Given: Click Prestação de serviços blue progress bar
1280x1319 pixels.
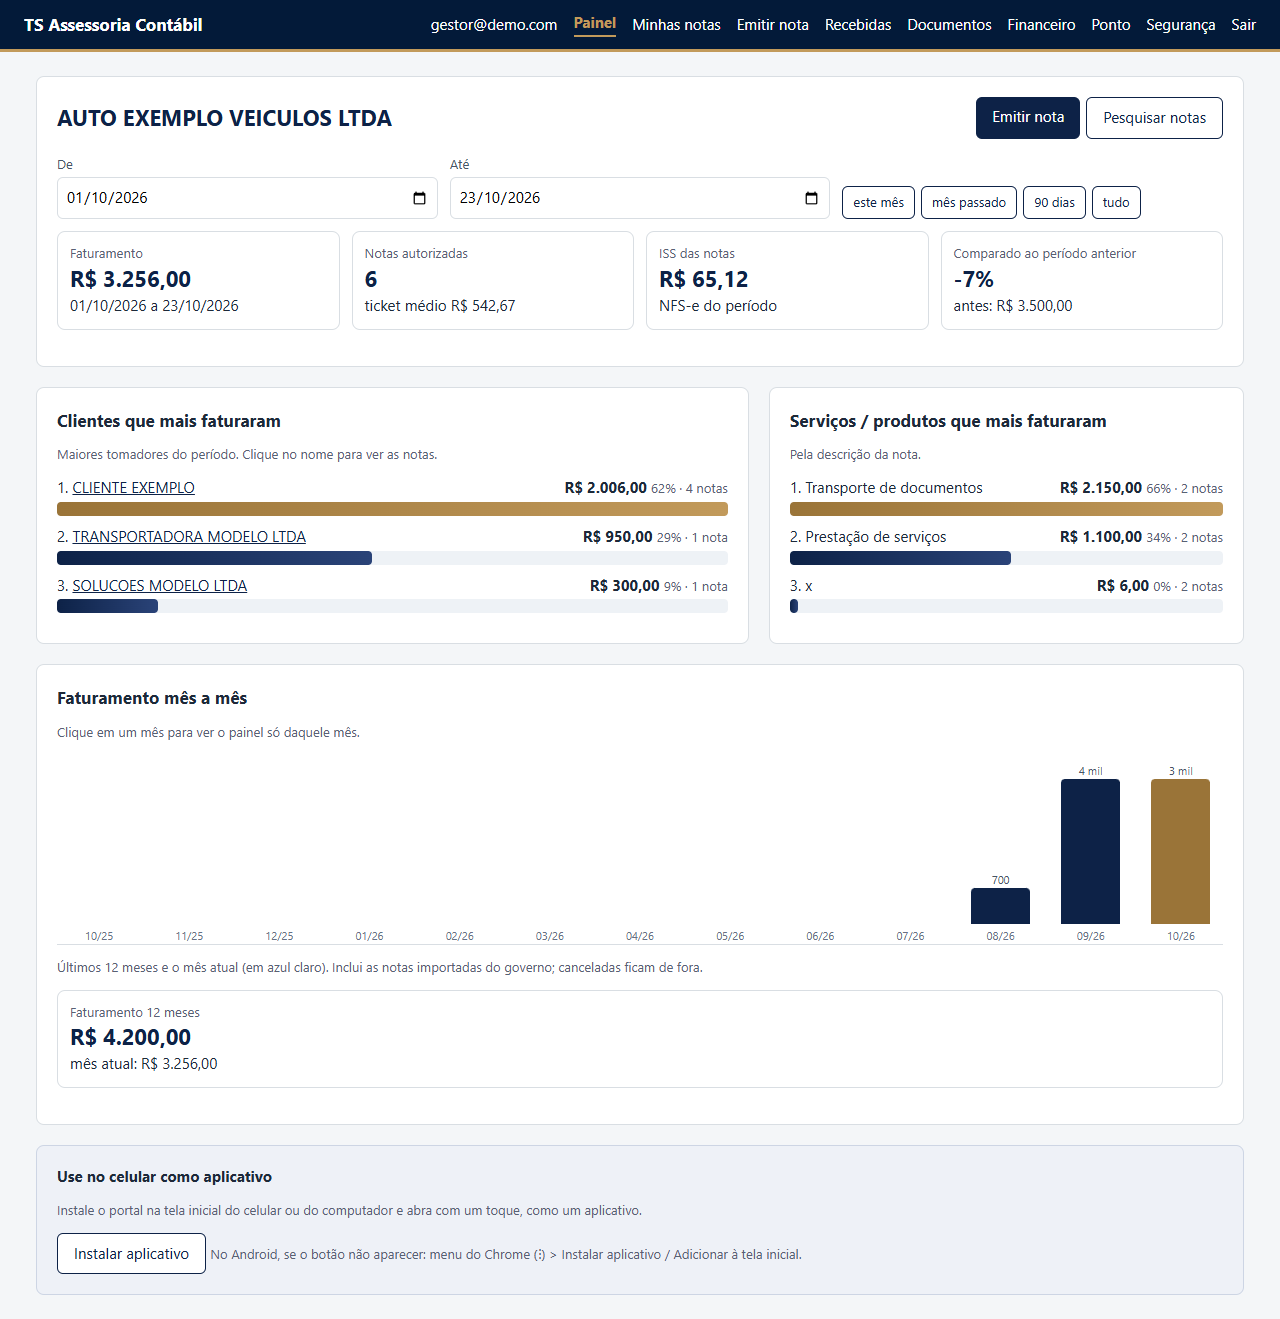Looking at the screenshot, I should (900, 558).
